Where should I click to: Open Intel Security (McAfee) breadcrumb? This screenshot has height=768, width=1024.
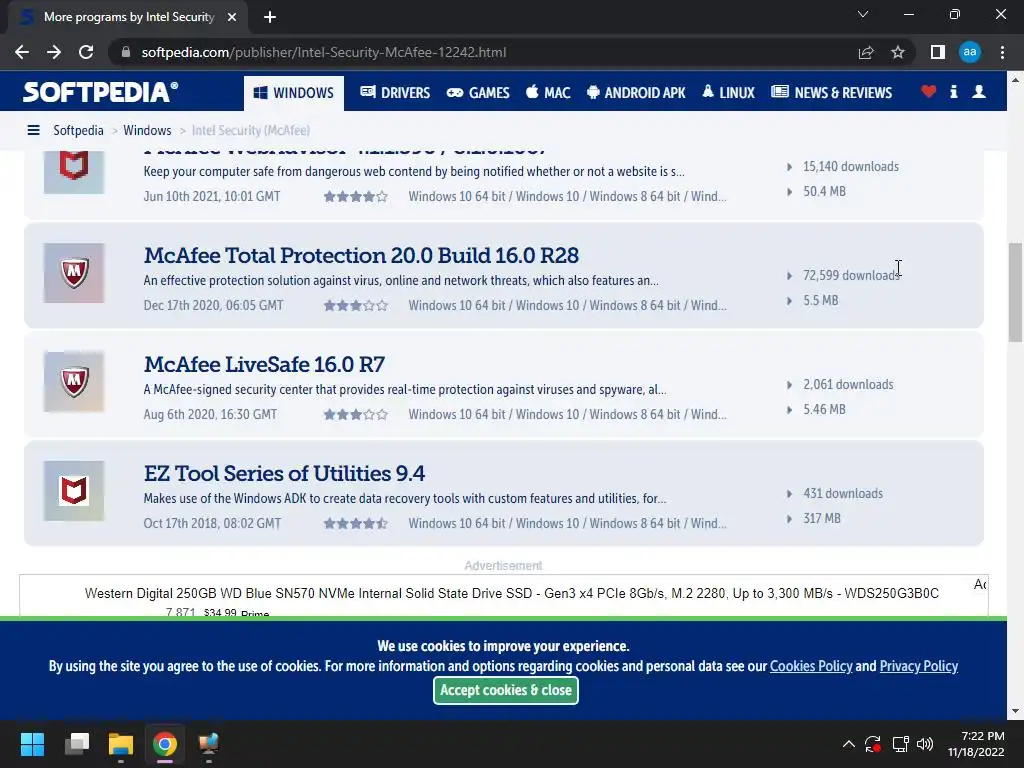[251, 131]
